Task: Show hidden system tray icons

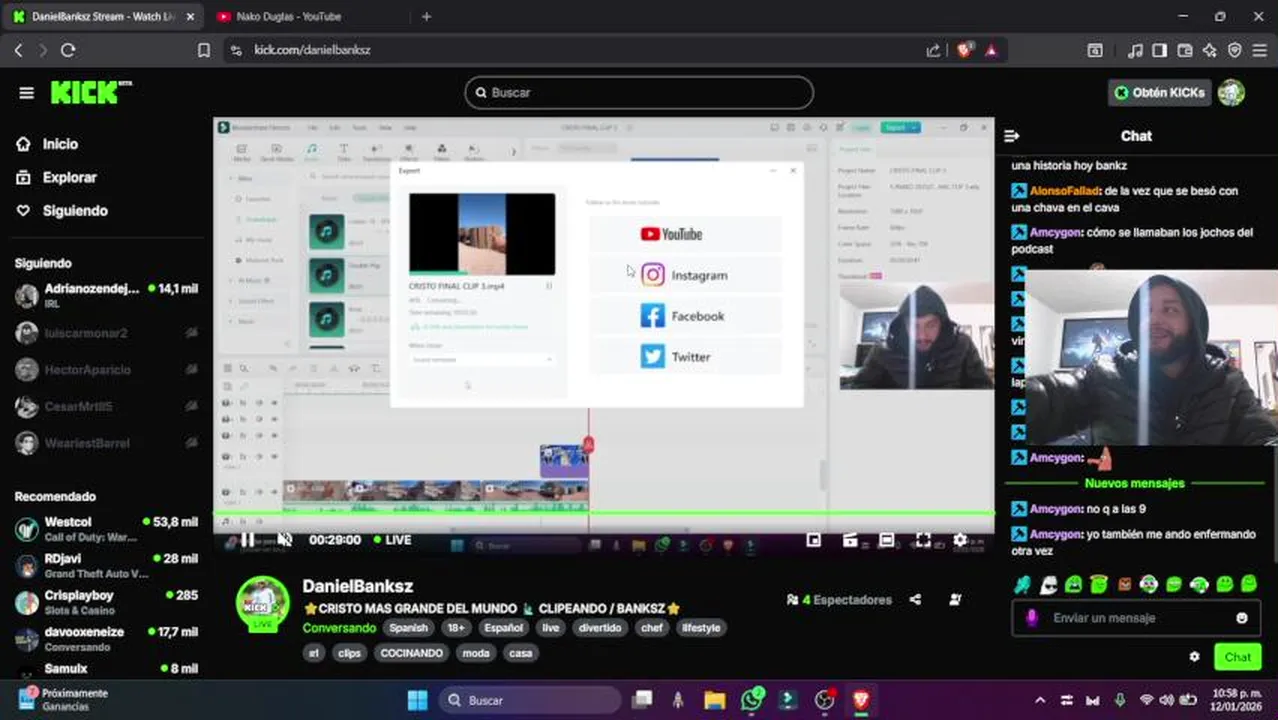Action: [1040, 700]
